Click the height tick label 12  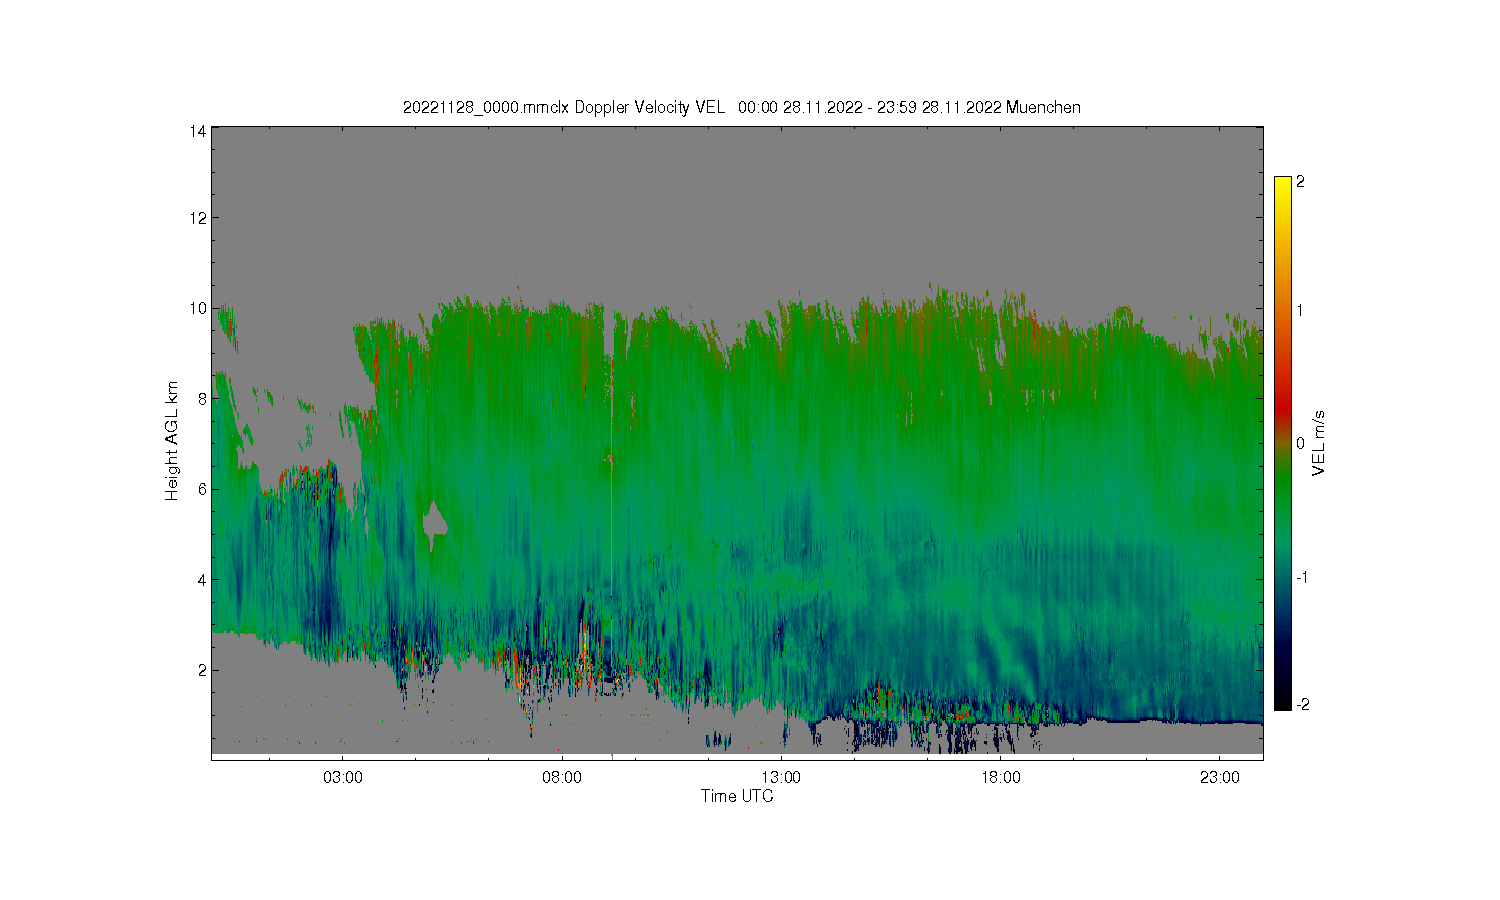(x=198, y=218)
